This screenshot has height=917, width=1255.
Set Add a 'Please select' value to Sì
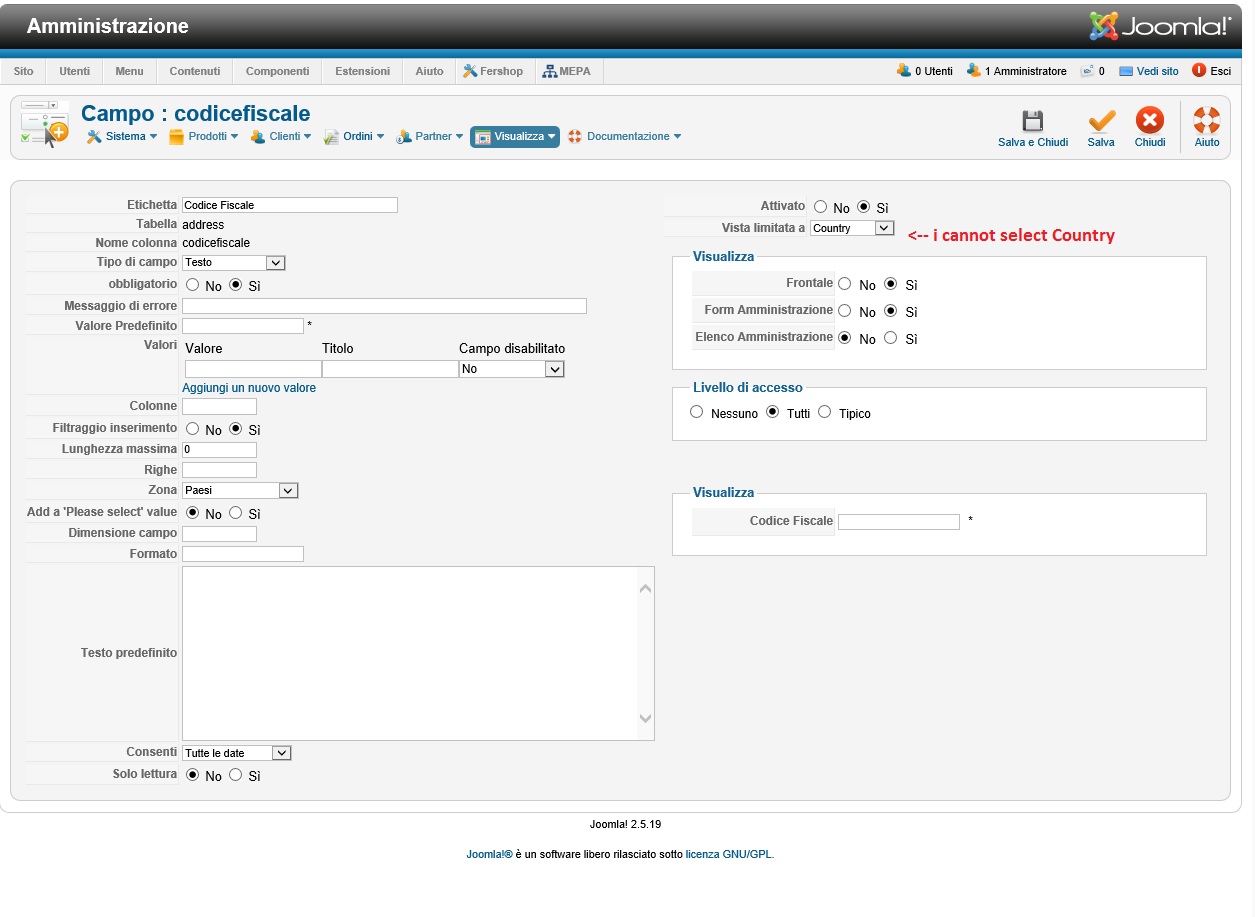236,513
